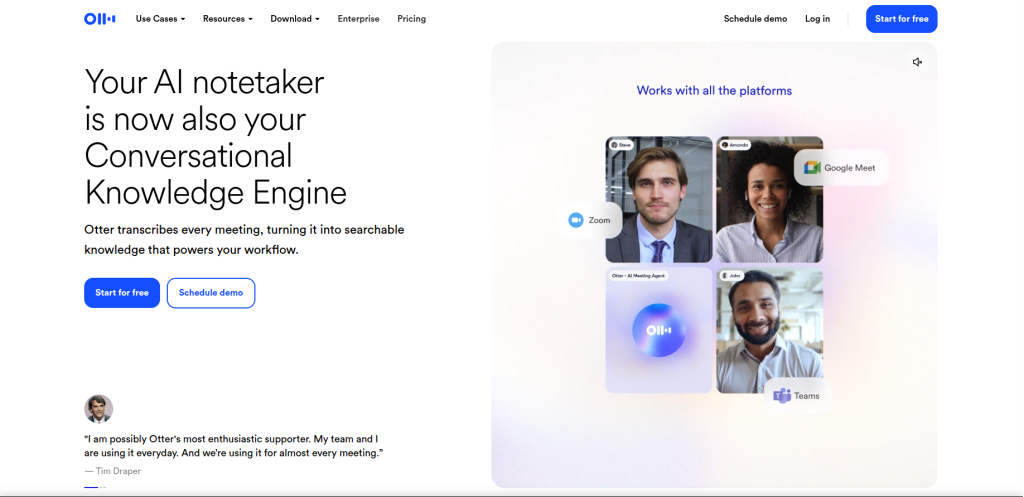Click the Microsoft Teams icon badge
The height and width of the screenshot is (497, 1024).
coord(782,396)
